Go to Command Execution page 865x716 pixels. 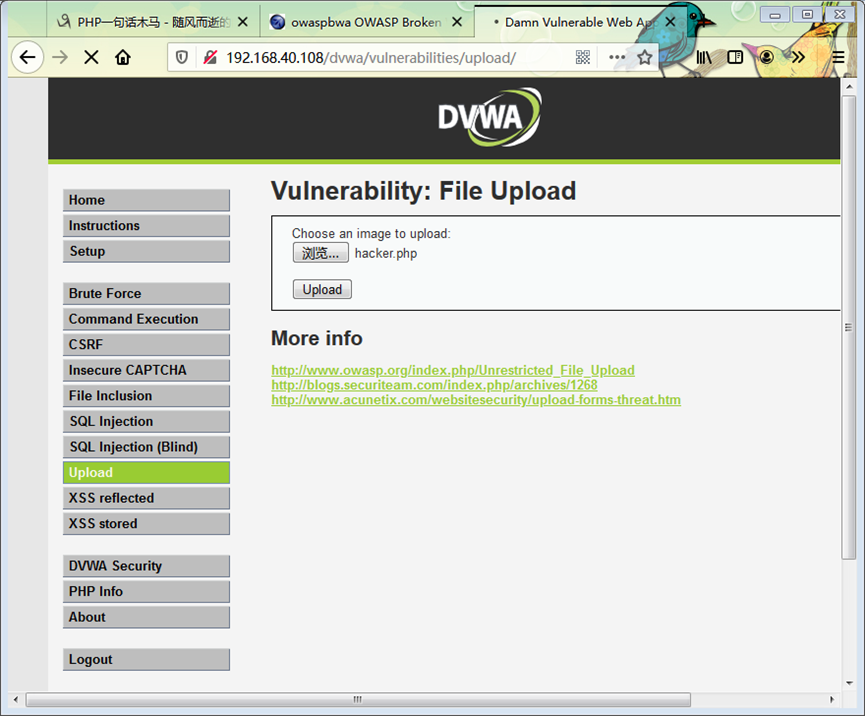tap(146, 319)
